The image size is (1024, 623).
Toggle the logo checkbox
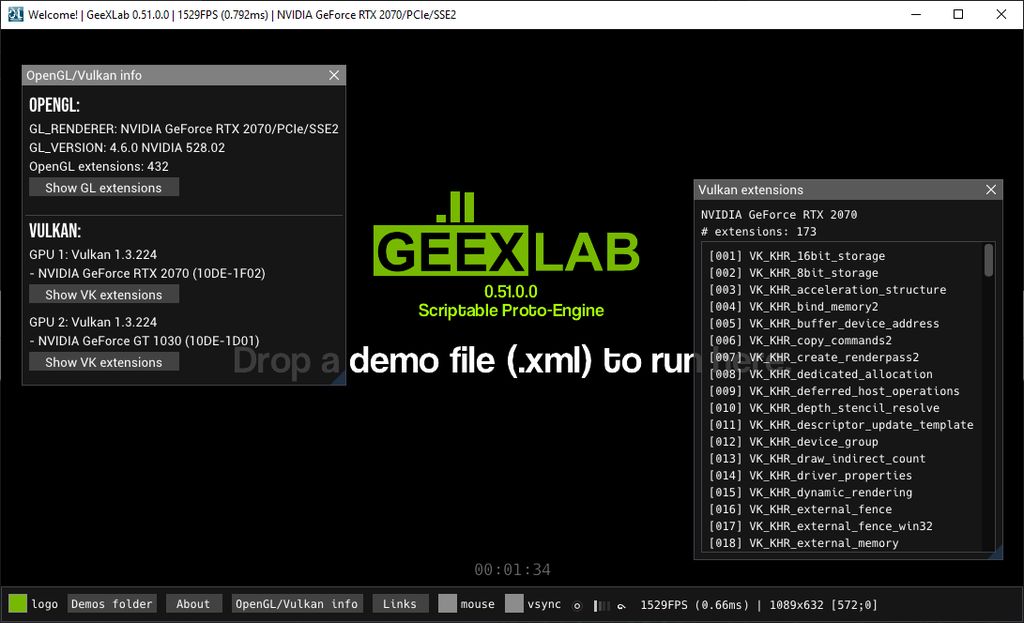click(18, 603)
